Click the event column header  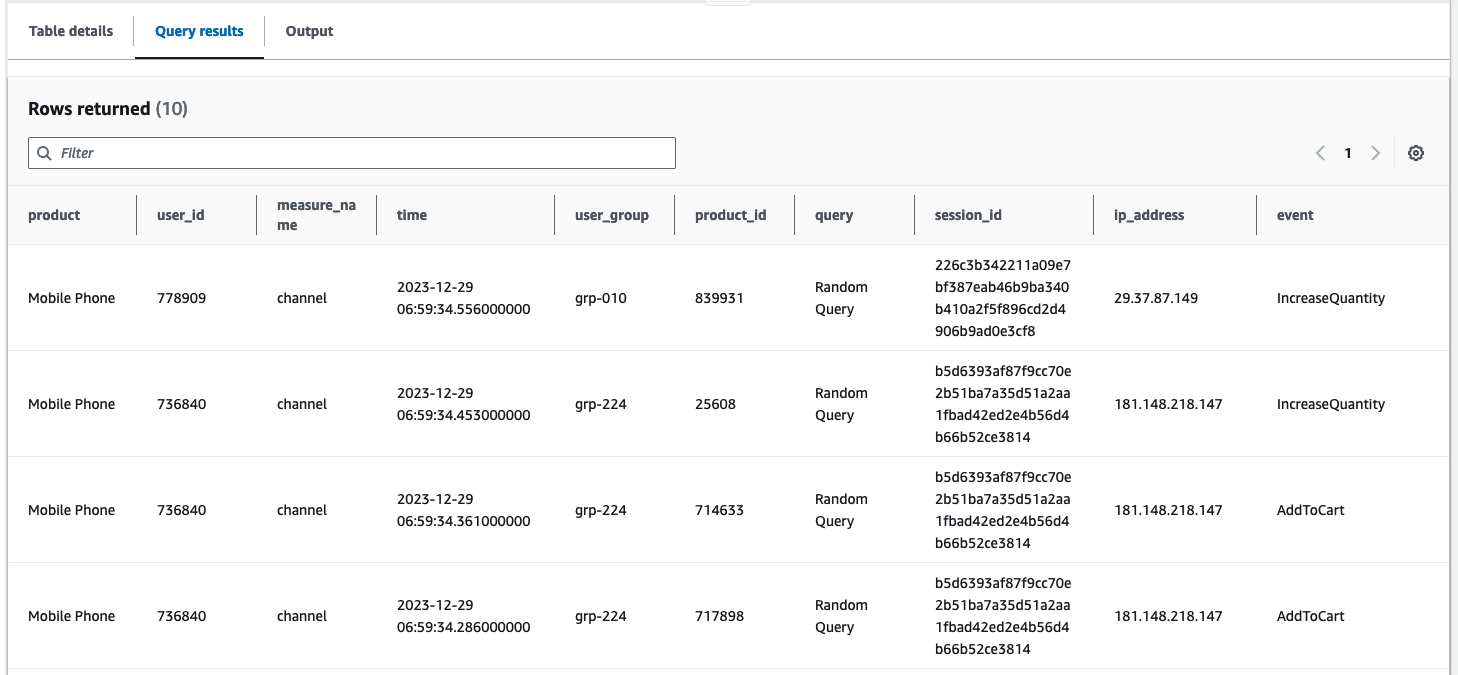pos(1295,215)
